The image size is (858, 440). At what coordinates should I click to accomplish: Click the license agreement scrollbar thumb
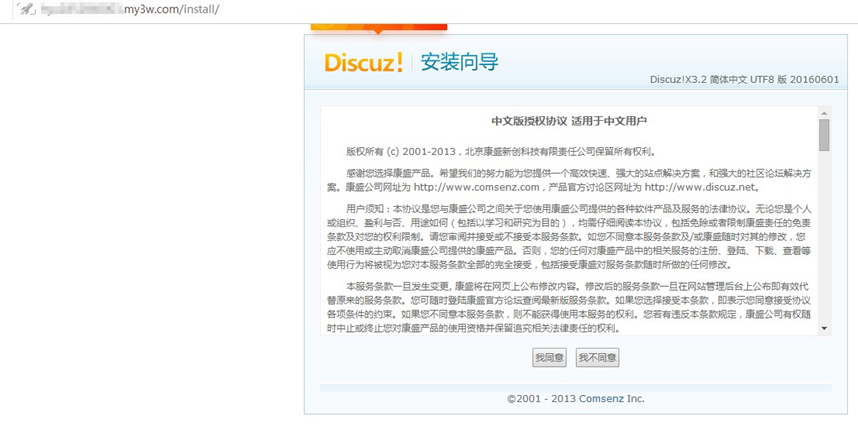(824, 135)
